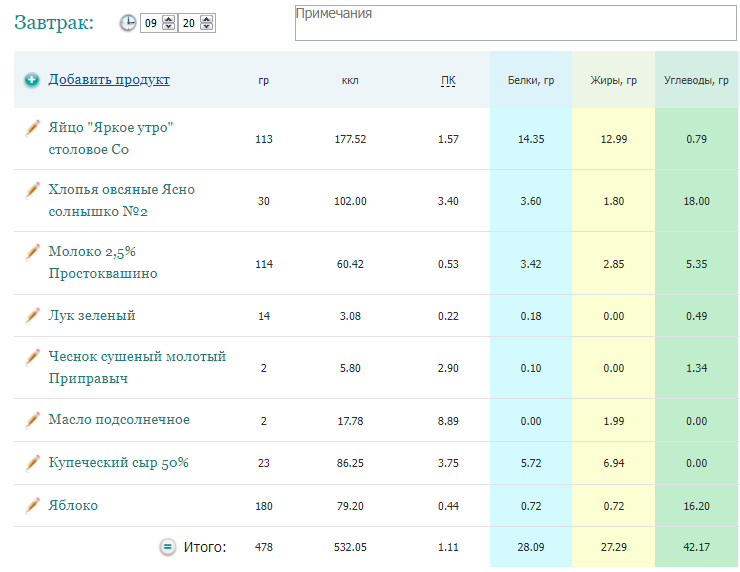Image resolution: width=740 pixels, height=572 pixels.
Task: Open Чеснок сушеный молотый Приправыч product
Action: point(137,367)
